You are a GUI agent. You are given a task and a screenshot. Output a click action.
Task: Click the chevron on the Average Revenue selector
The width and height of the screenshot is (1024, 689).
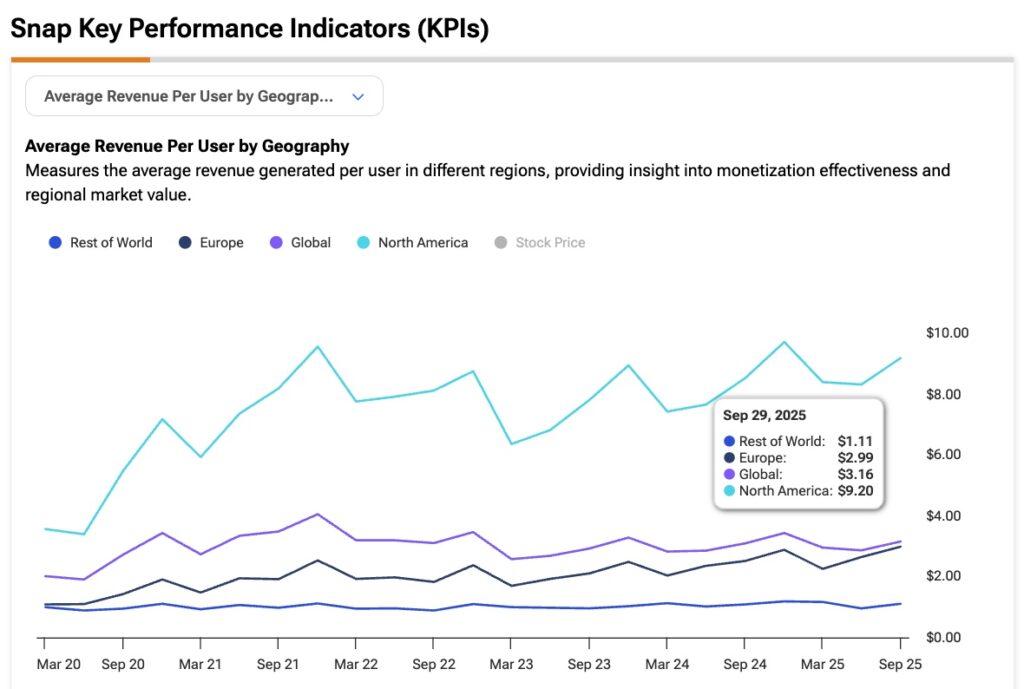(x=357, y=95)
